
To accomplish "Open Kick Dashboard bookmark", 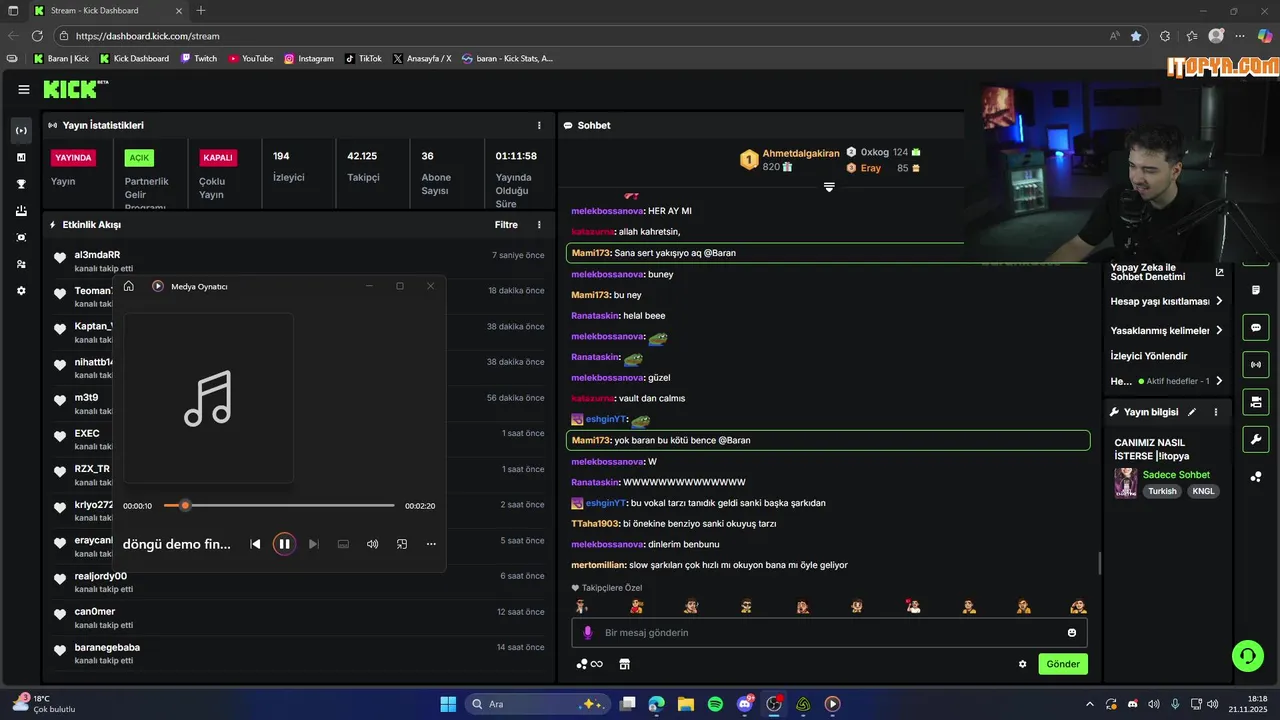I will [x=134, y=59].
